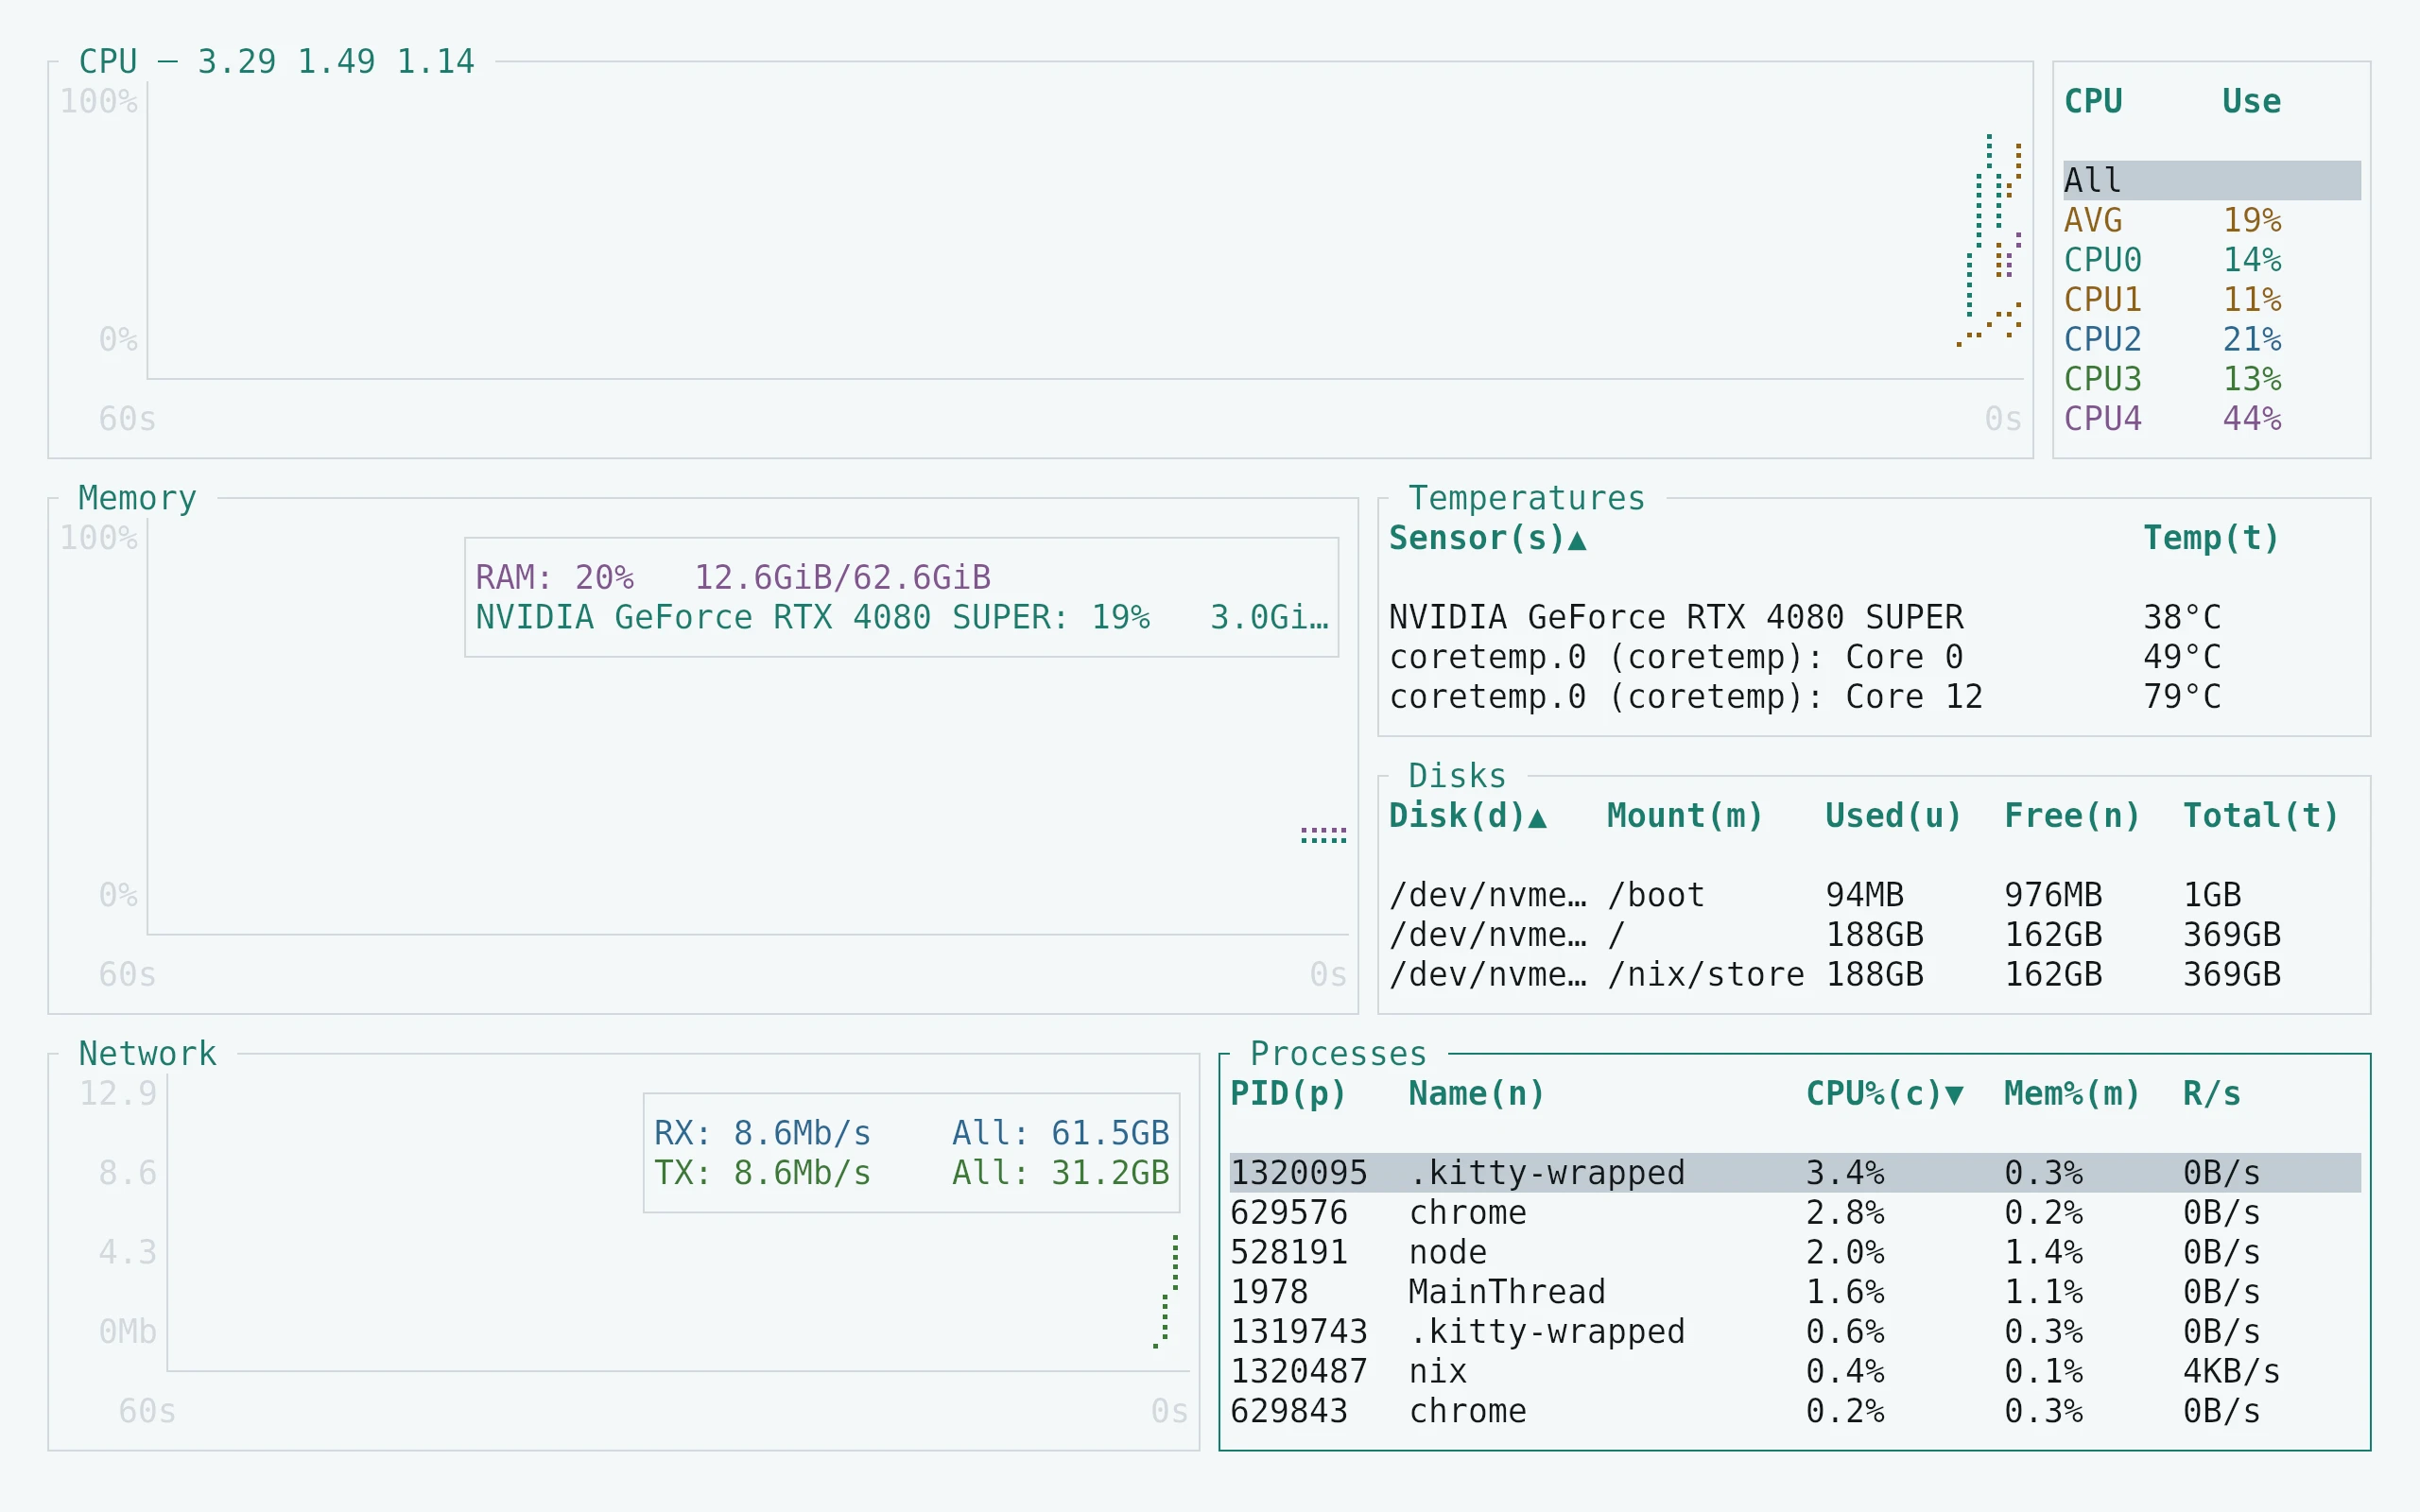Select the coretemp Core 0 sensor row
This screenshot has width=2420, height=1512.
(1874, 657)
